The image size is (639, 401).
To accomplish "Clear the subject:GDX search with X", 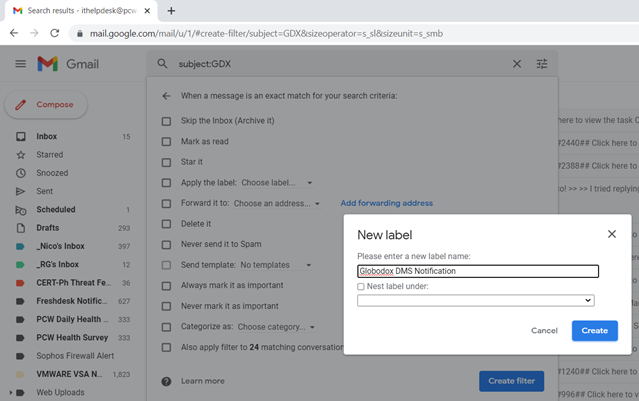I will 517,64.
